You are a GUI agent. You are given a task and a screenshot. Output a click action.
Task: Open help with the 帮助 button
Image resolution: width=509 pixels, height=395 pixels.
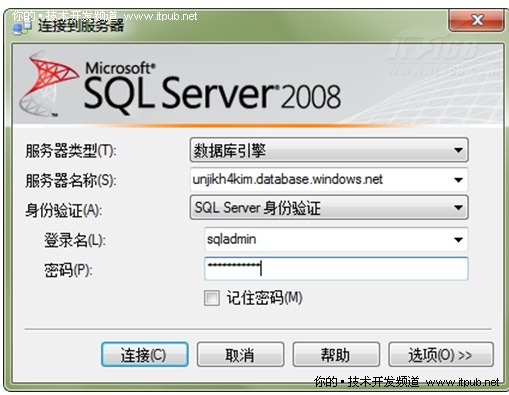(336, 354)
